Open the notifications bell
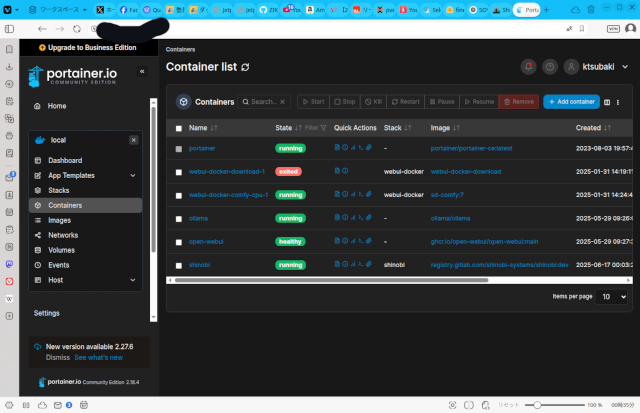 pos(529,67)
